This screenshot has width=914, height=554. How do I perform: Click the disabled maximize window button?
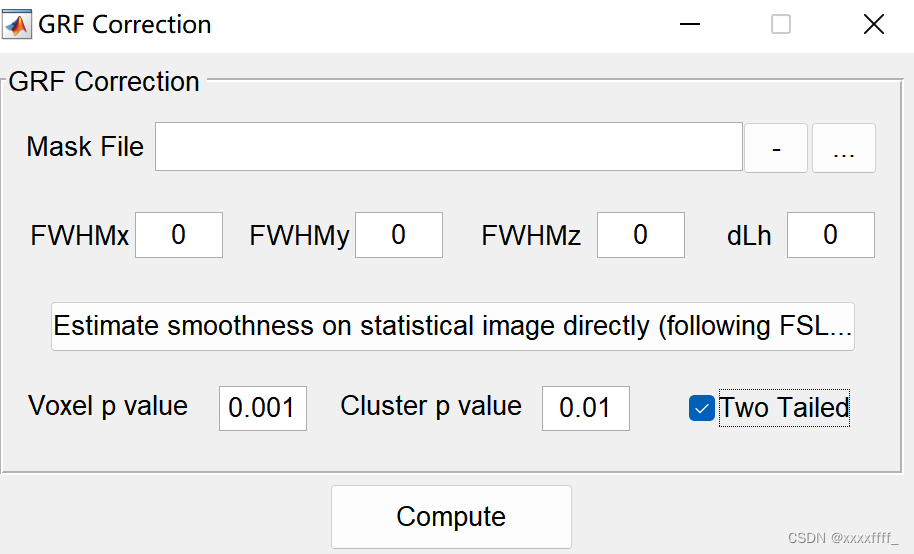[x=781, y=25]
